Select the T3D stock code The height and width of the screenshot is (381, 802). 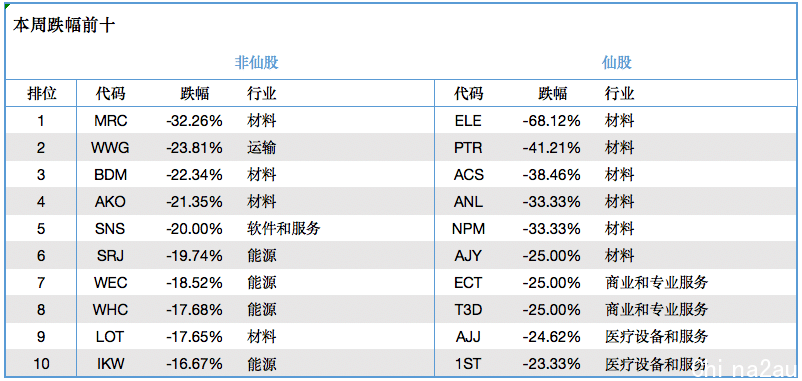pos(468,310)
